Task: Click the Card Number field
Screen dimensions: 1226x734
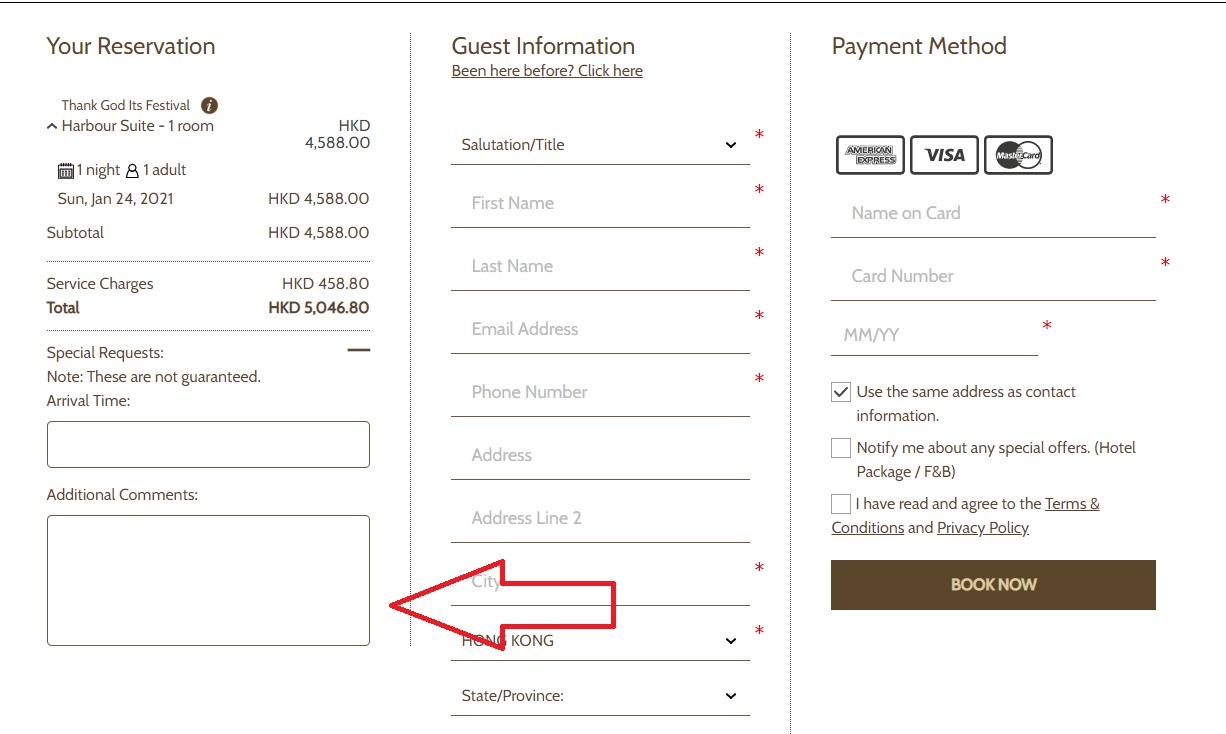Action: pyautogui.click(x=993, y=276)
